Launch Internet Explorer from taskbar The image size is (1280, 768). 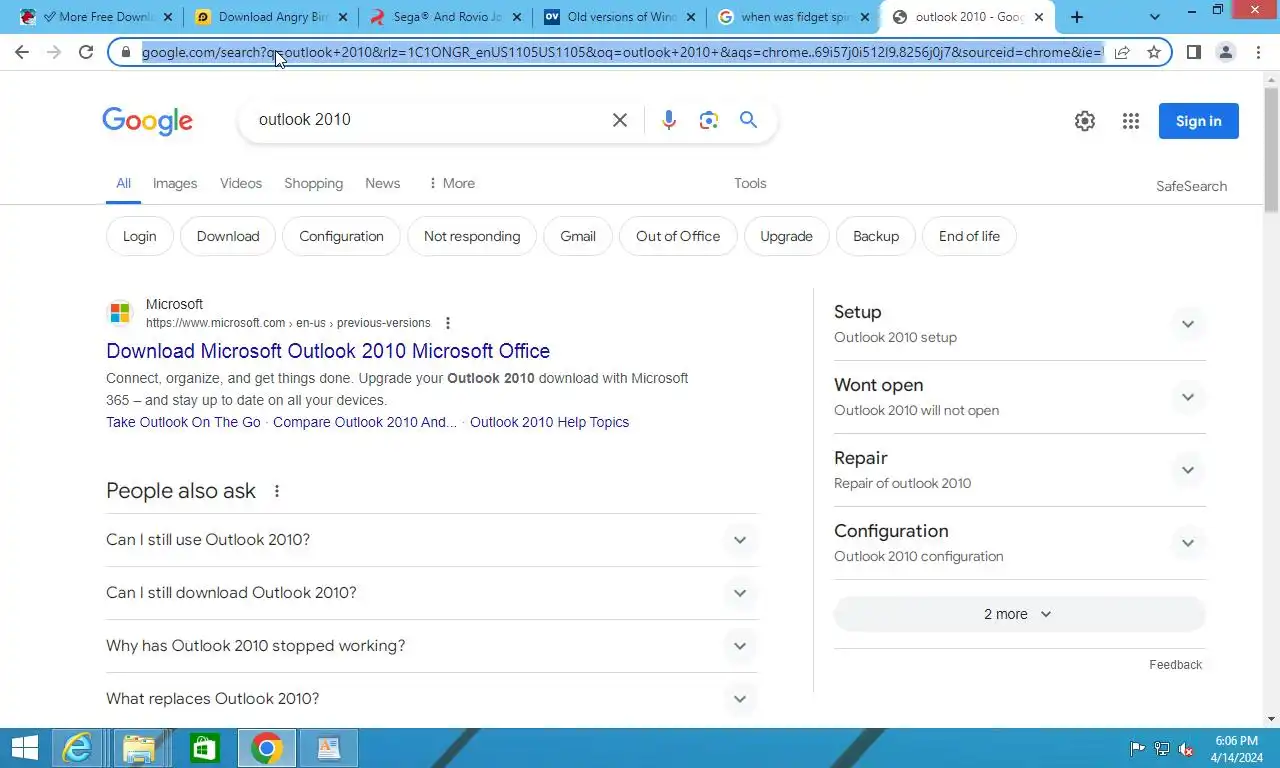(x=77, y=748)
